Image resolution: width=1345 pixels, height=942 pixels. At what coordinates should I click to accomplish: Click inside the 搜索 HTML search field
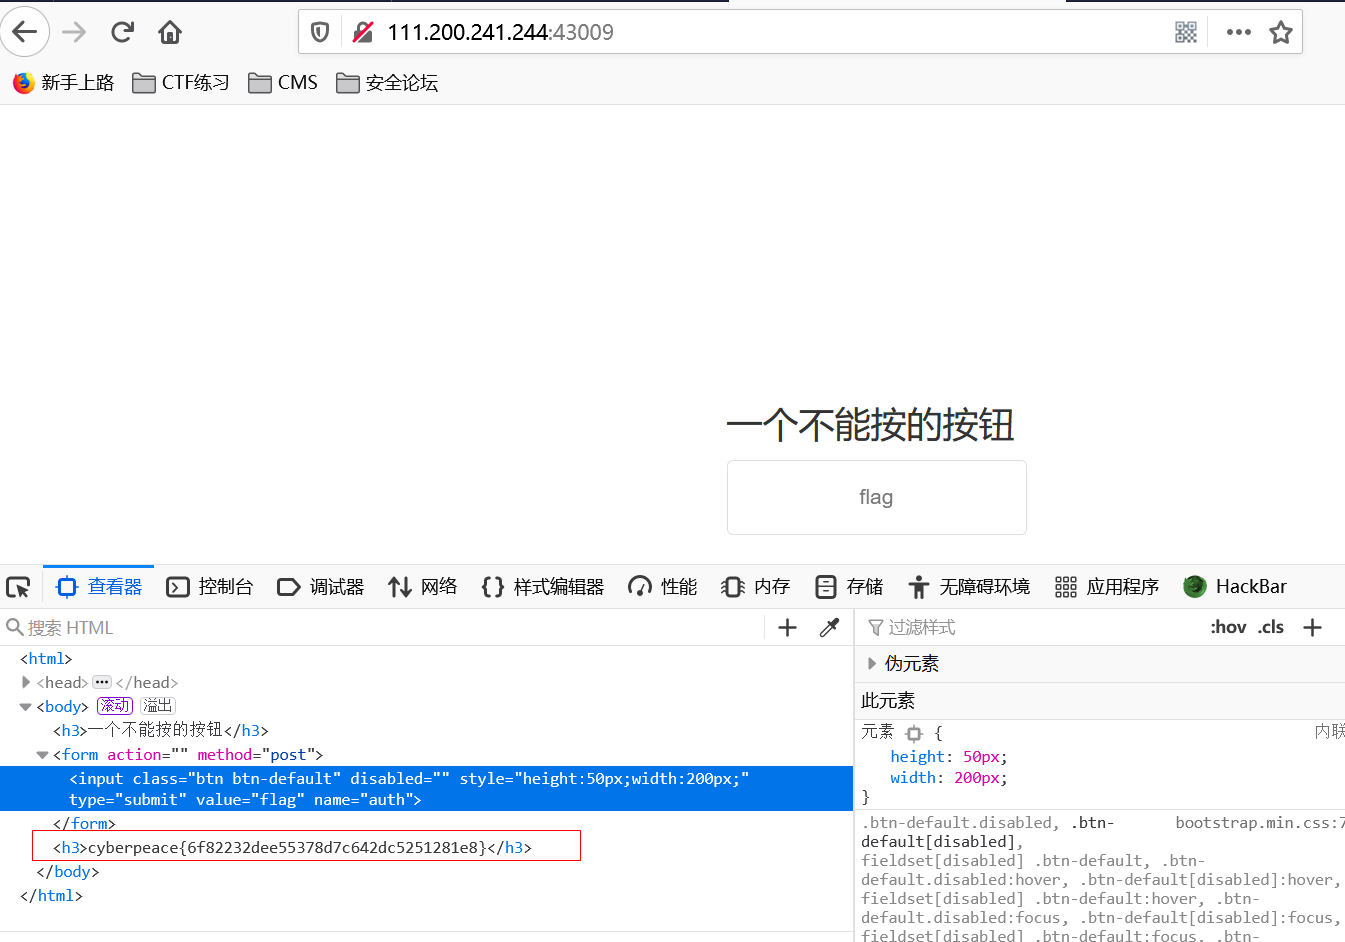point(100,627)
